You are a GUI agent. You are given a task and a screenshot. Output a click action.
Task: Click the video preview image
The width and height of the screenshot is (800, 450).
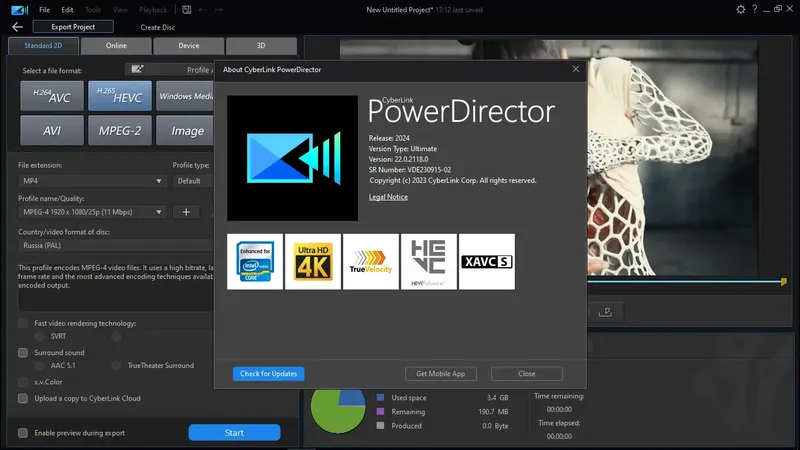[x=672, y=157]
